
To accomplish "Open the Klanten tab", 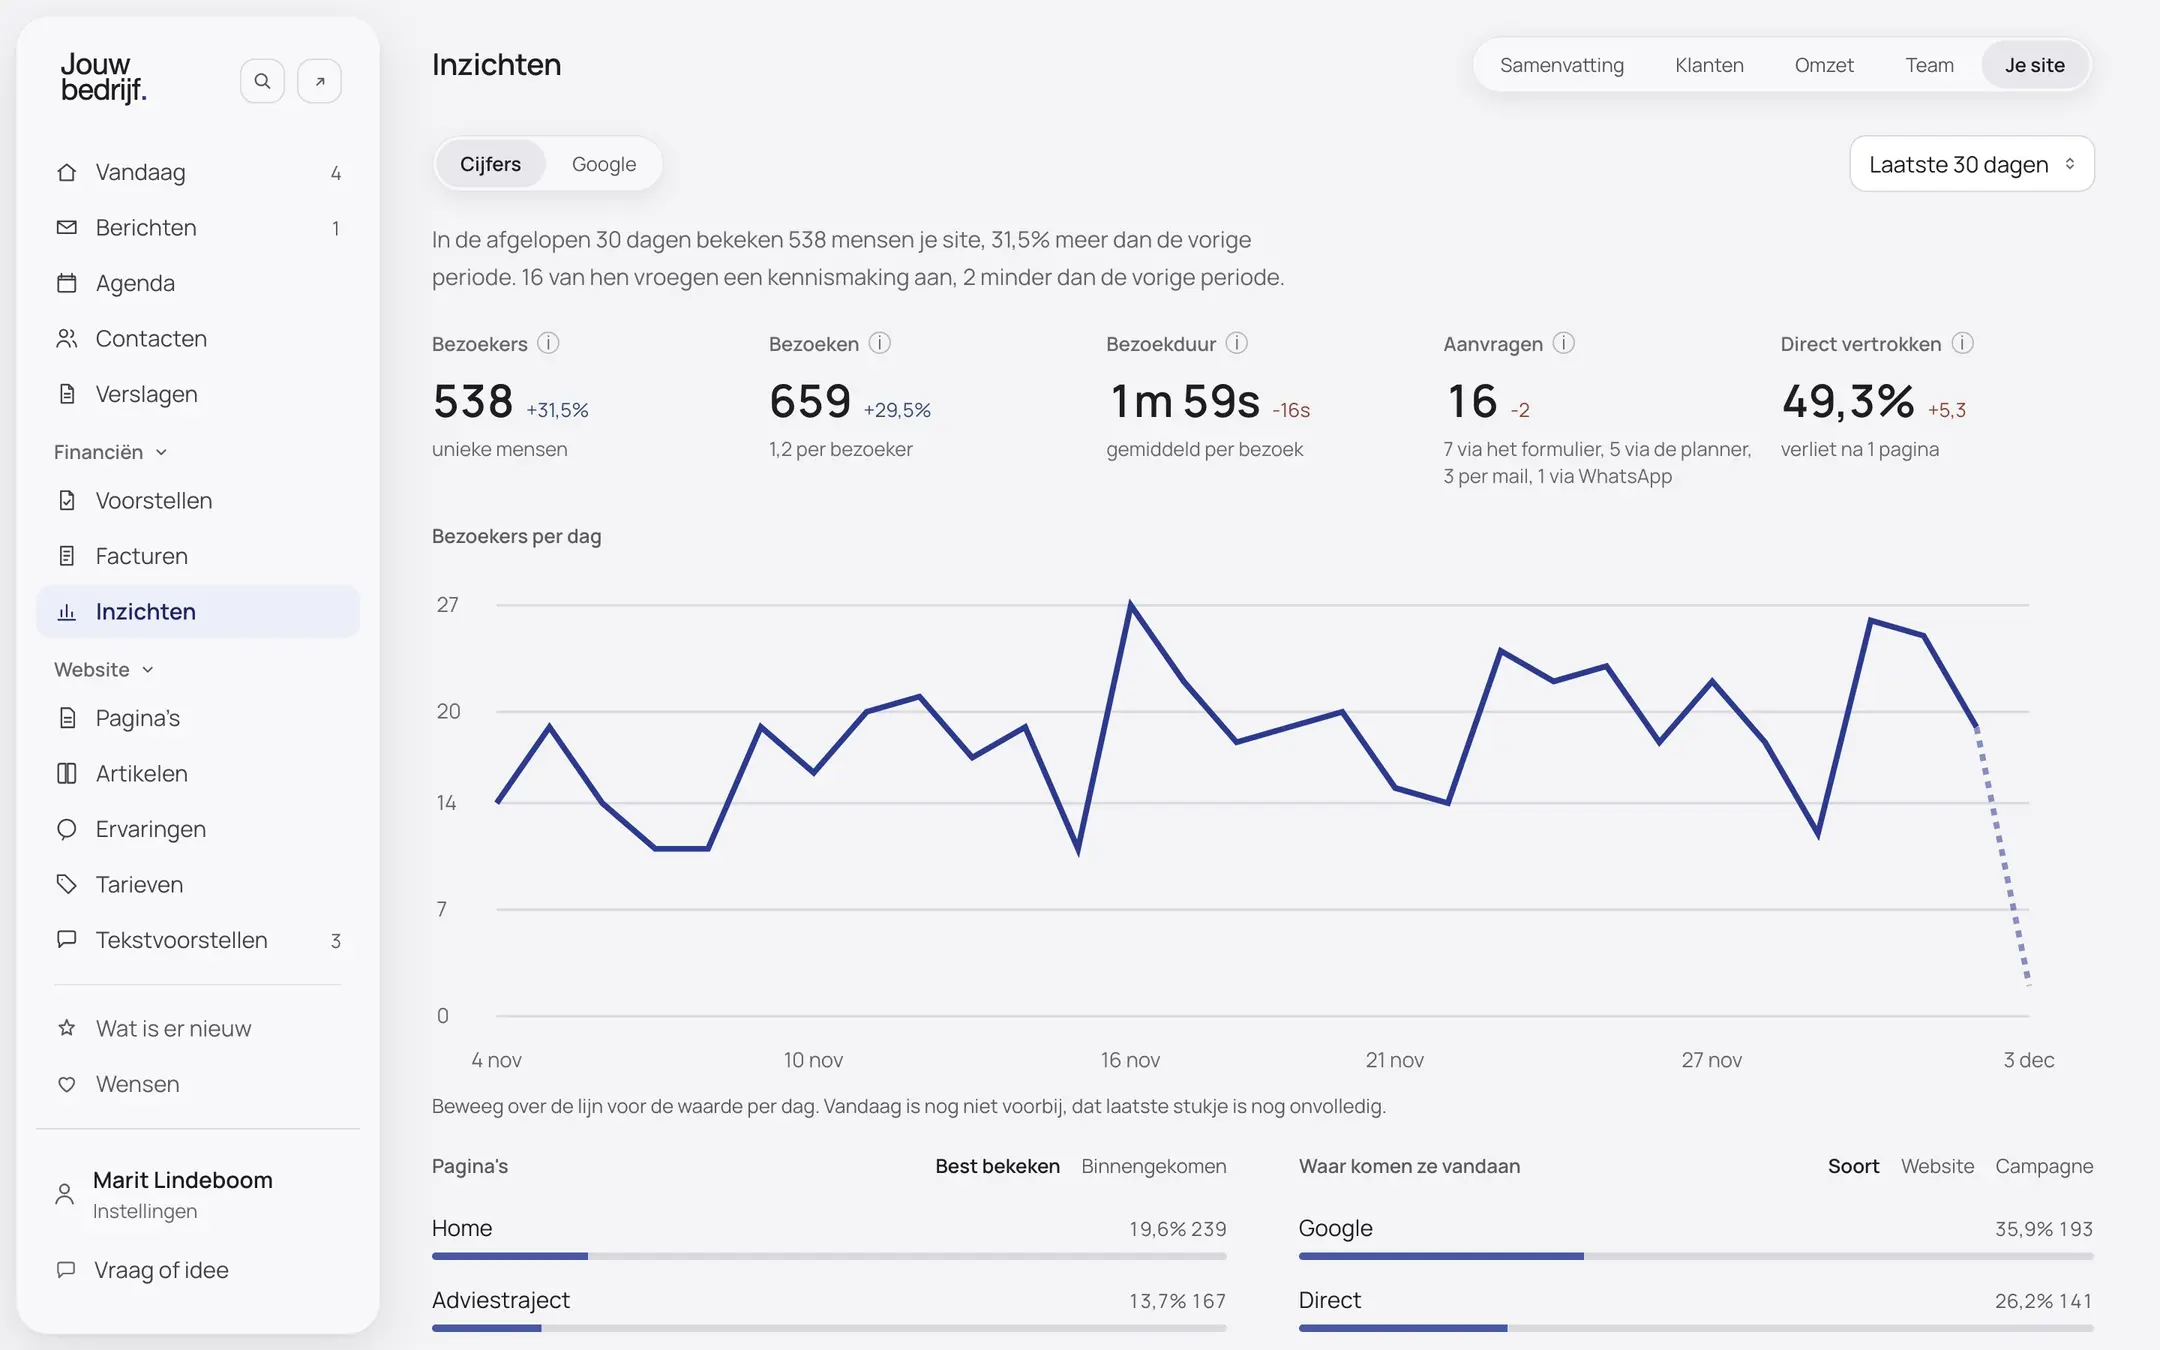I will pyautogui.click(x=1709, y=65).
